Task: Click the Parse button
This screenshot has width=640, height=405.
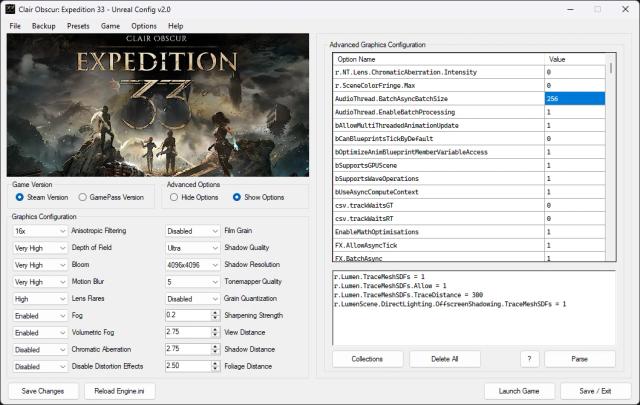Action: click(x=580, y=359)
